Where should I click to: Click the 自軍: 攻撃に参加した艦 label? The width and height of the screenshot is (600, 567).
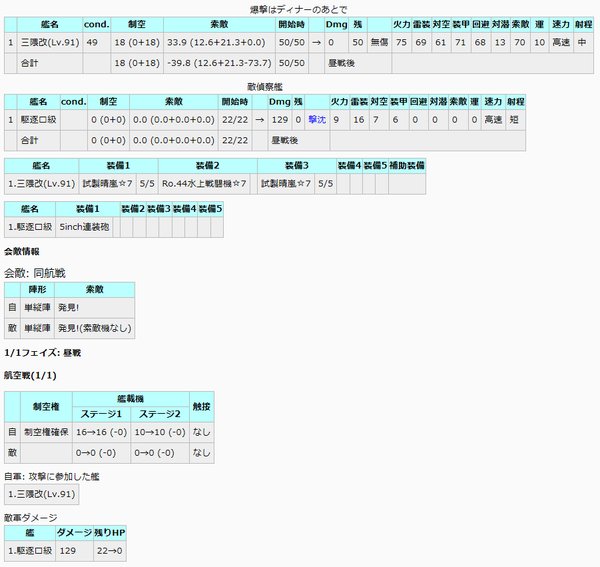(52, 477)
